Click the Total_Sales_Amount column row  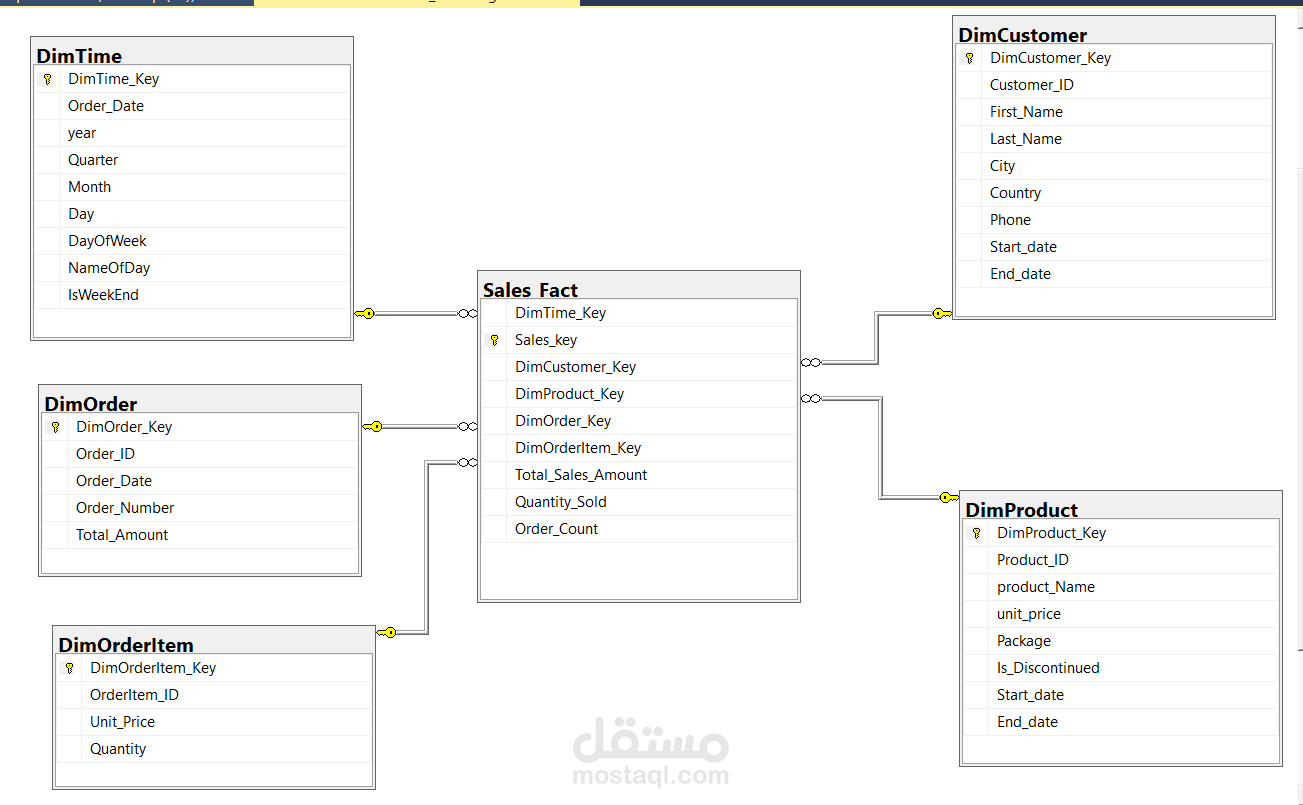639,475
